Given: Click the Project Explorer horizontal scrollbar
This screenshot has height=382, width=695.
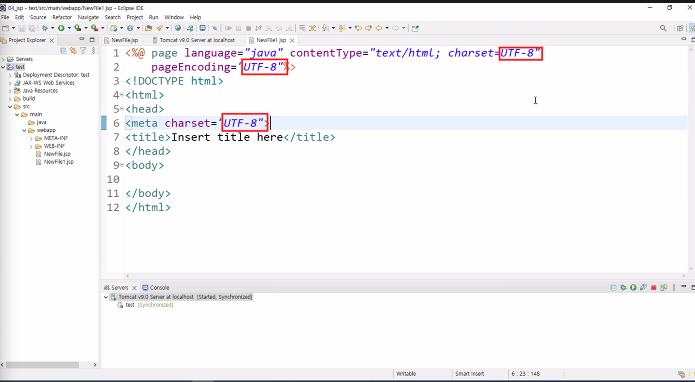Looking at the screenshot, I should 42,365.
